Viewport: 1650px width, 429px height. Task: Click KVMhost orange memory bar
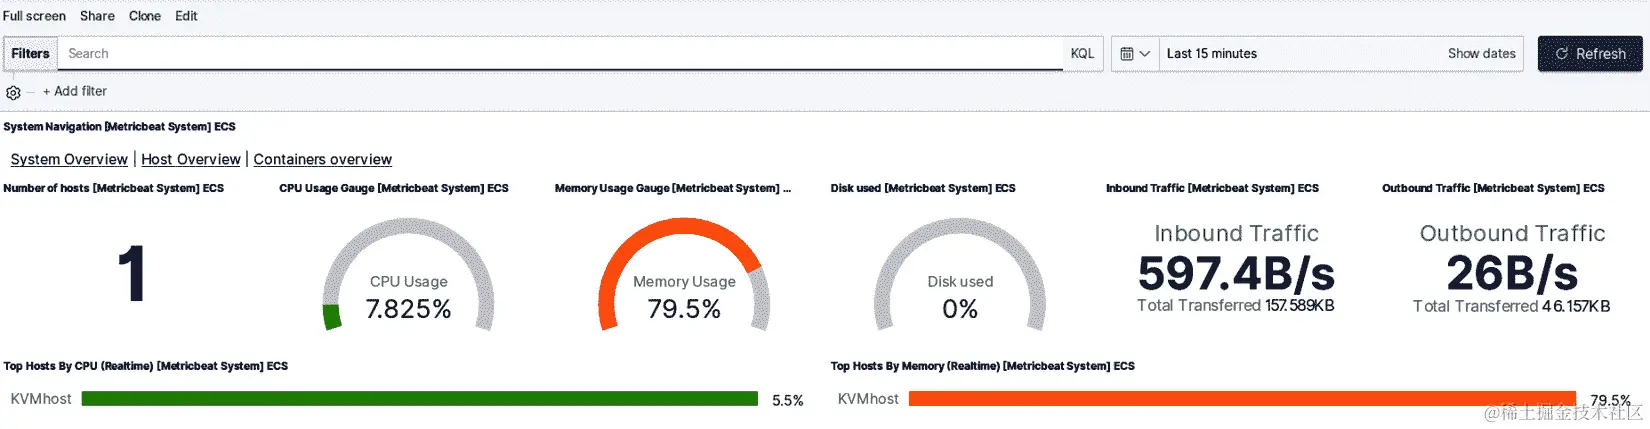[1240, 399]
